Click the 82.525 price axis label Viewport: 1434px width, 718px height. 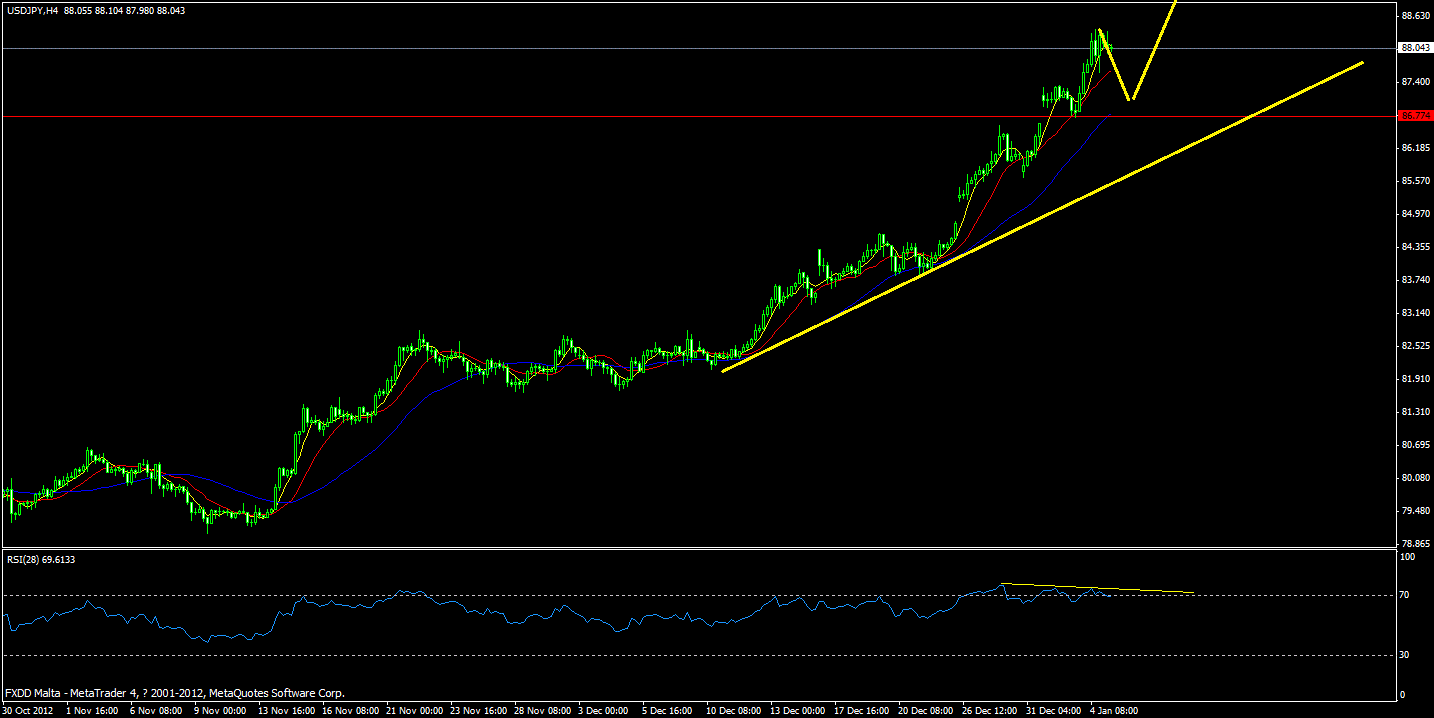[x=1414, y=345]
